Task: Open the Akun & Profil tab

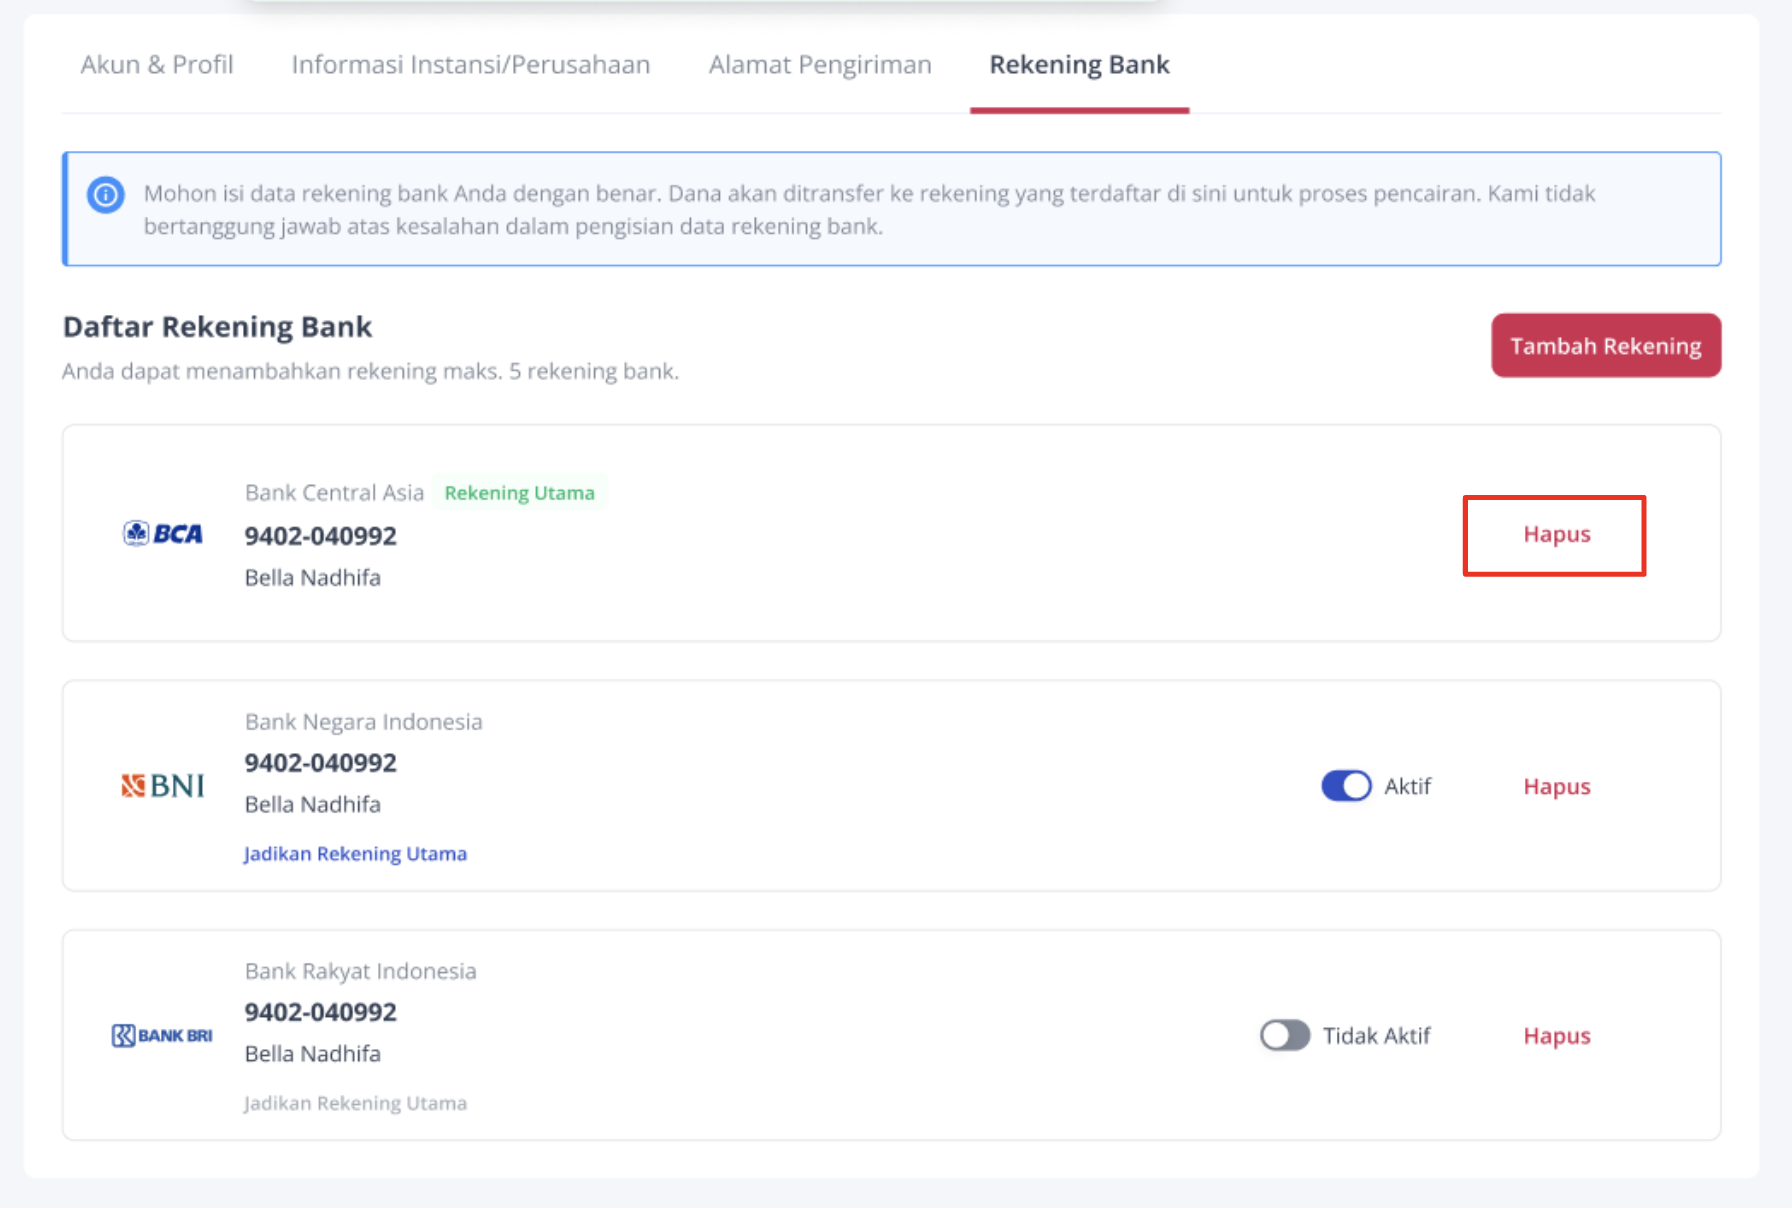Action: click(x=157, y=65)
